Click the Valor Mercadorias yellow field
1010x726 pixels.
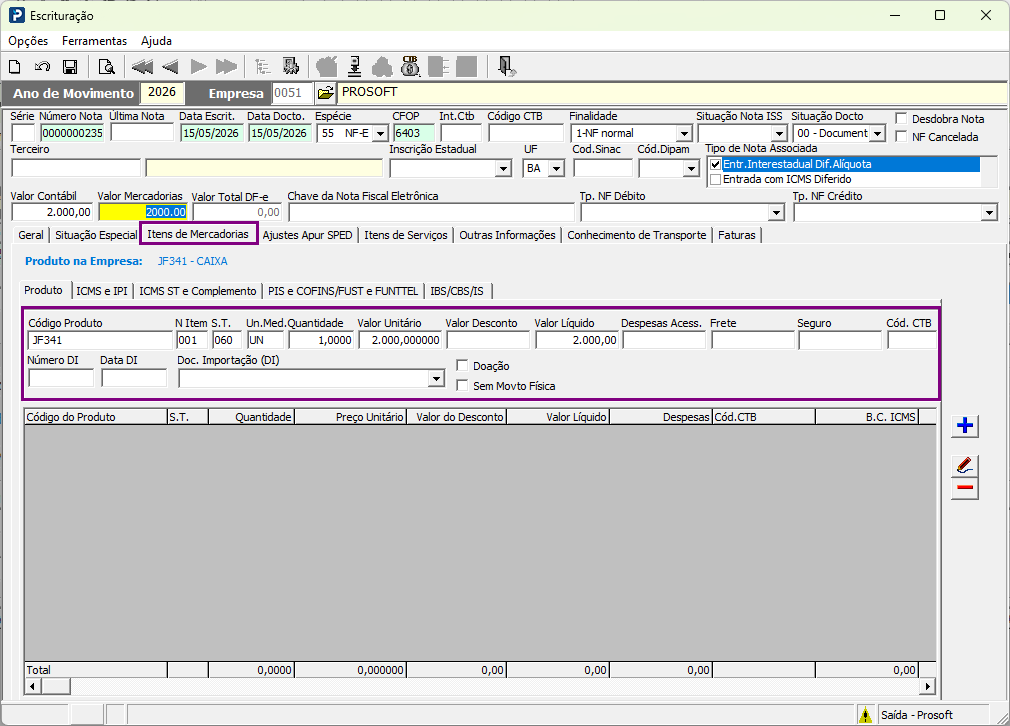[x=143, y=212]
